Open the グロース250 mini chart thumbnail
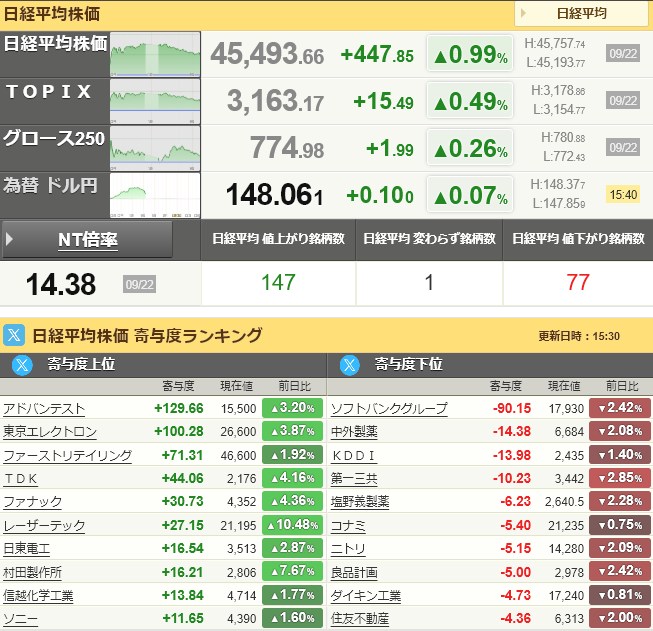 [x=155, y=149]
